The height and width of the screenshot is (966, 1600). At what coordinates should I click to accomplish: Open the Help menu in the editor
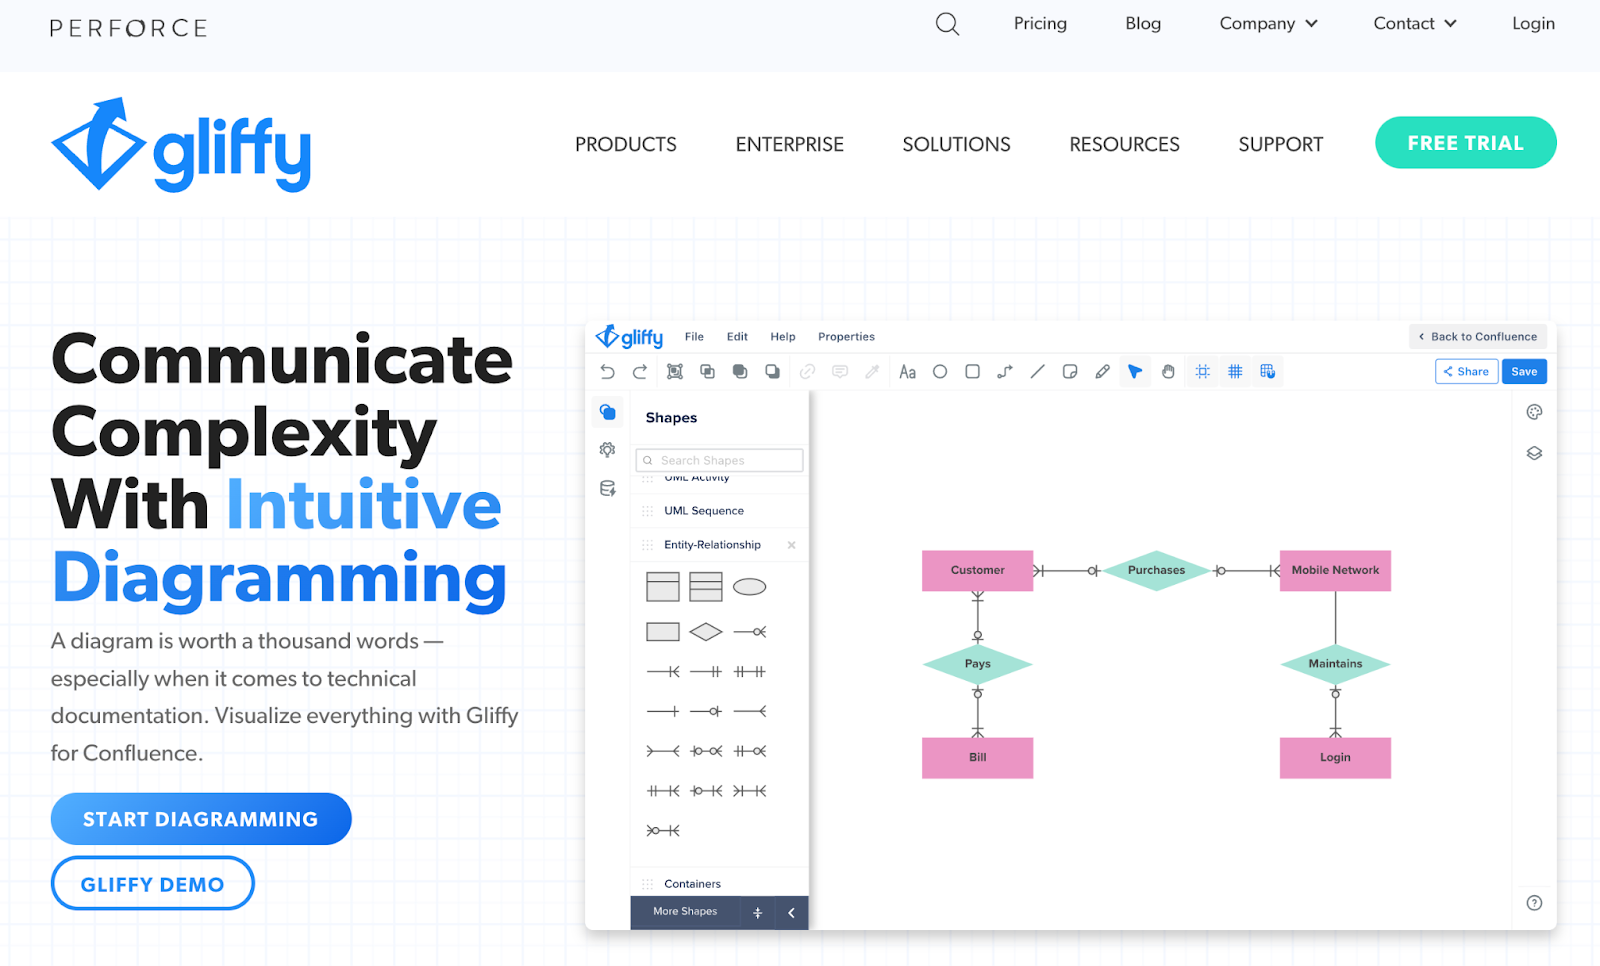(783, 337)
